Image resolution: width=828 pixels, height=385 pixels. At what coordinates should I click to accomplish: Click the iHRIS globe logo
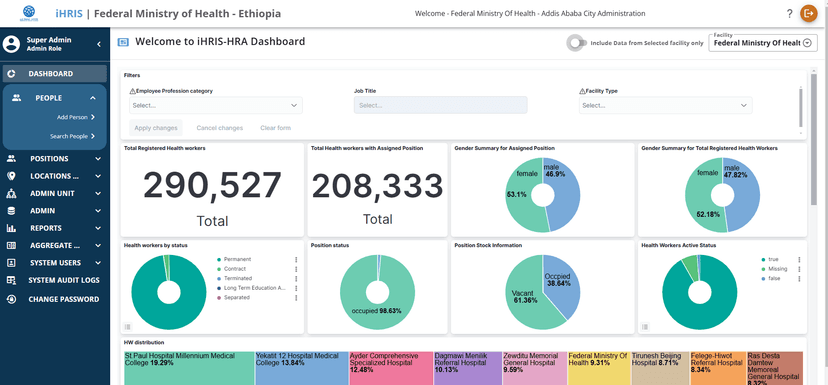(x=28, y=13)
